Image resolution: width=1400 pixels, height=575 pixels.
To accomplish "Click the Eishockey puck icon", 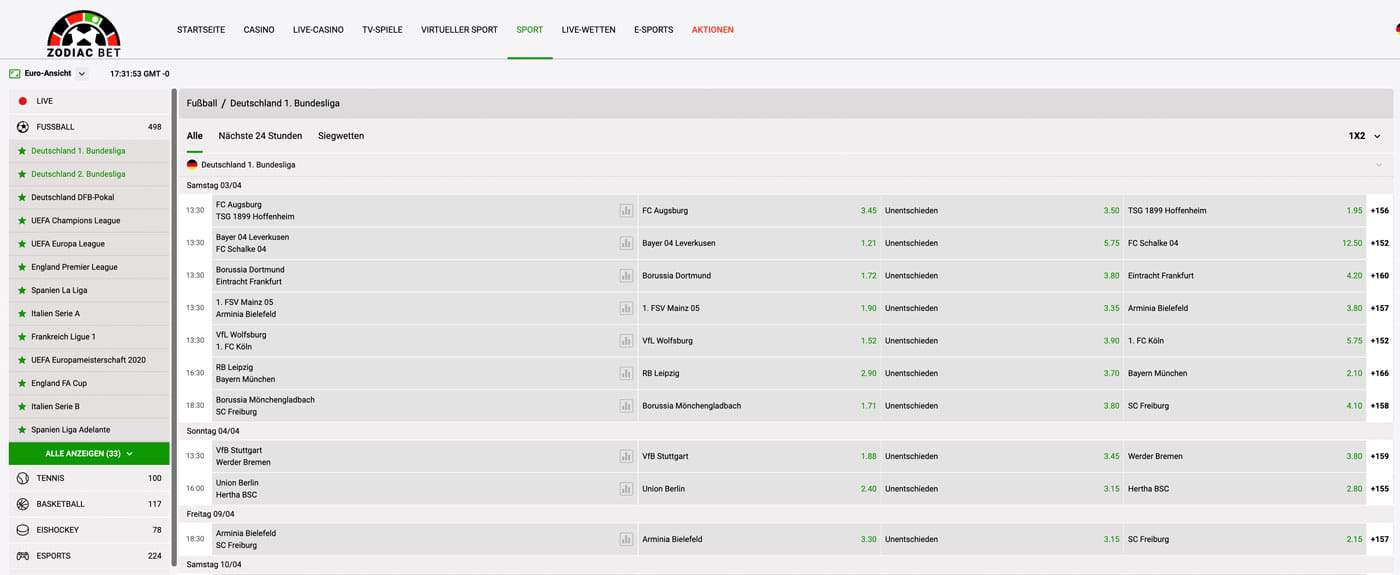I will pyautogui.click(x=23, y=530).
